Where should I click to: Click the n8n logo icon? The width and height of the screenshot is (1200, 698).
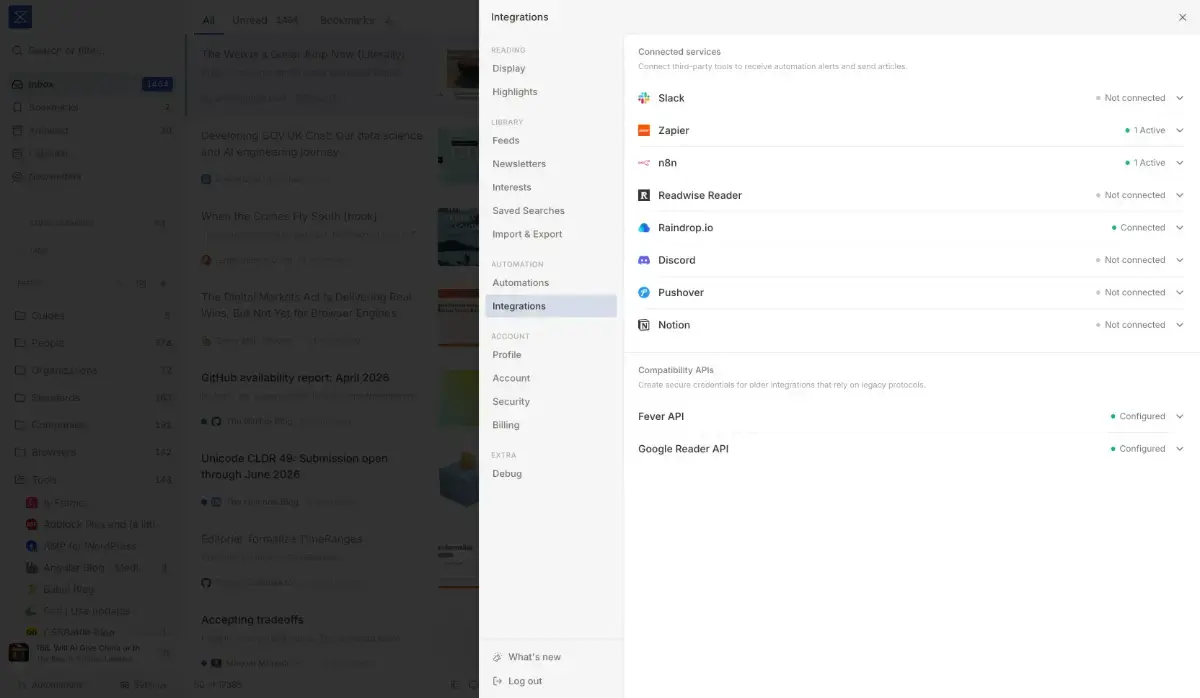click(x=644, y=163)
